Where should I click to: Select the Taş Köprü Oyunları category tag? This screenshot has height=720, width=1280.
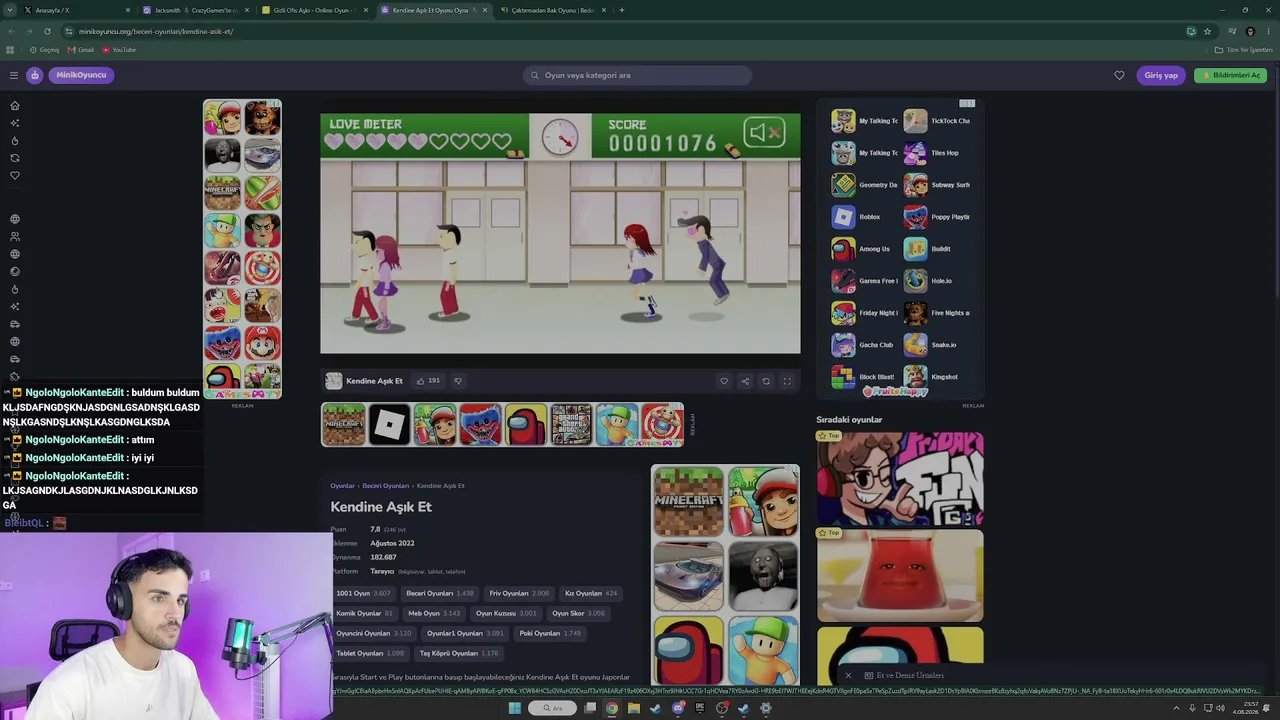pyautogui.click(x=459, y=653)
